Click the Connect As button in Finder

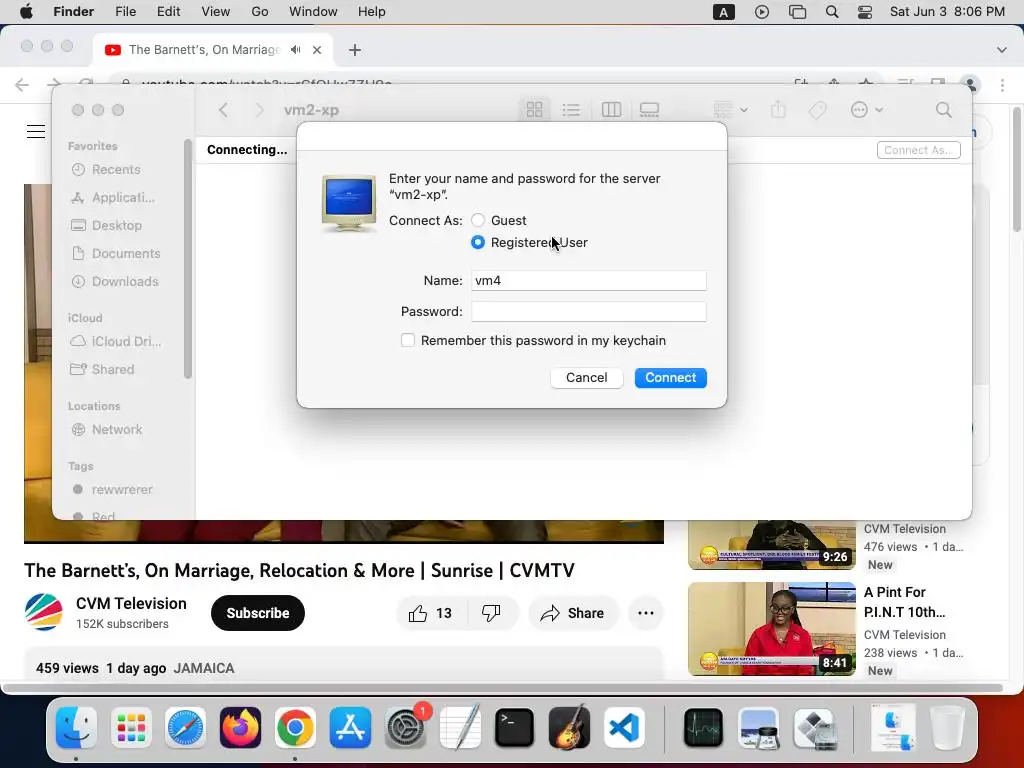pyautogui.click(x=918, y=150)
